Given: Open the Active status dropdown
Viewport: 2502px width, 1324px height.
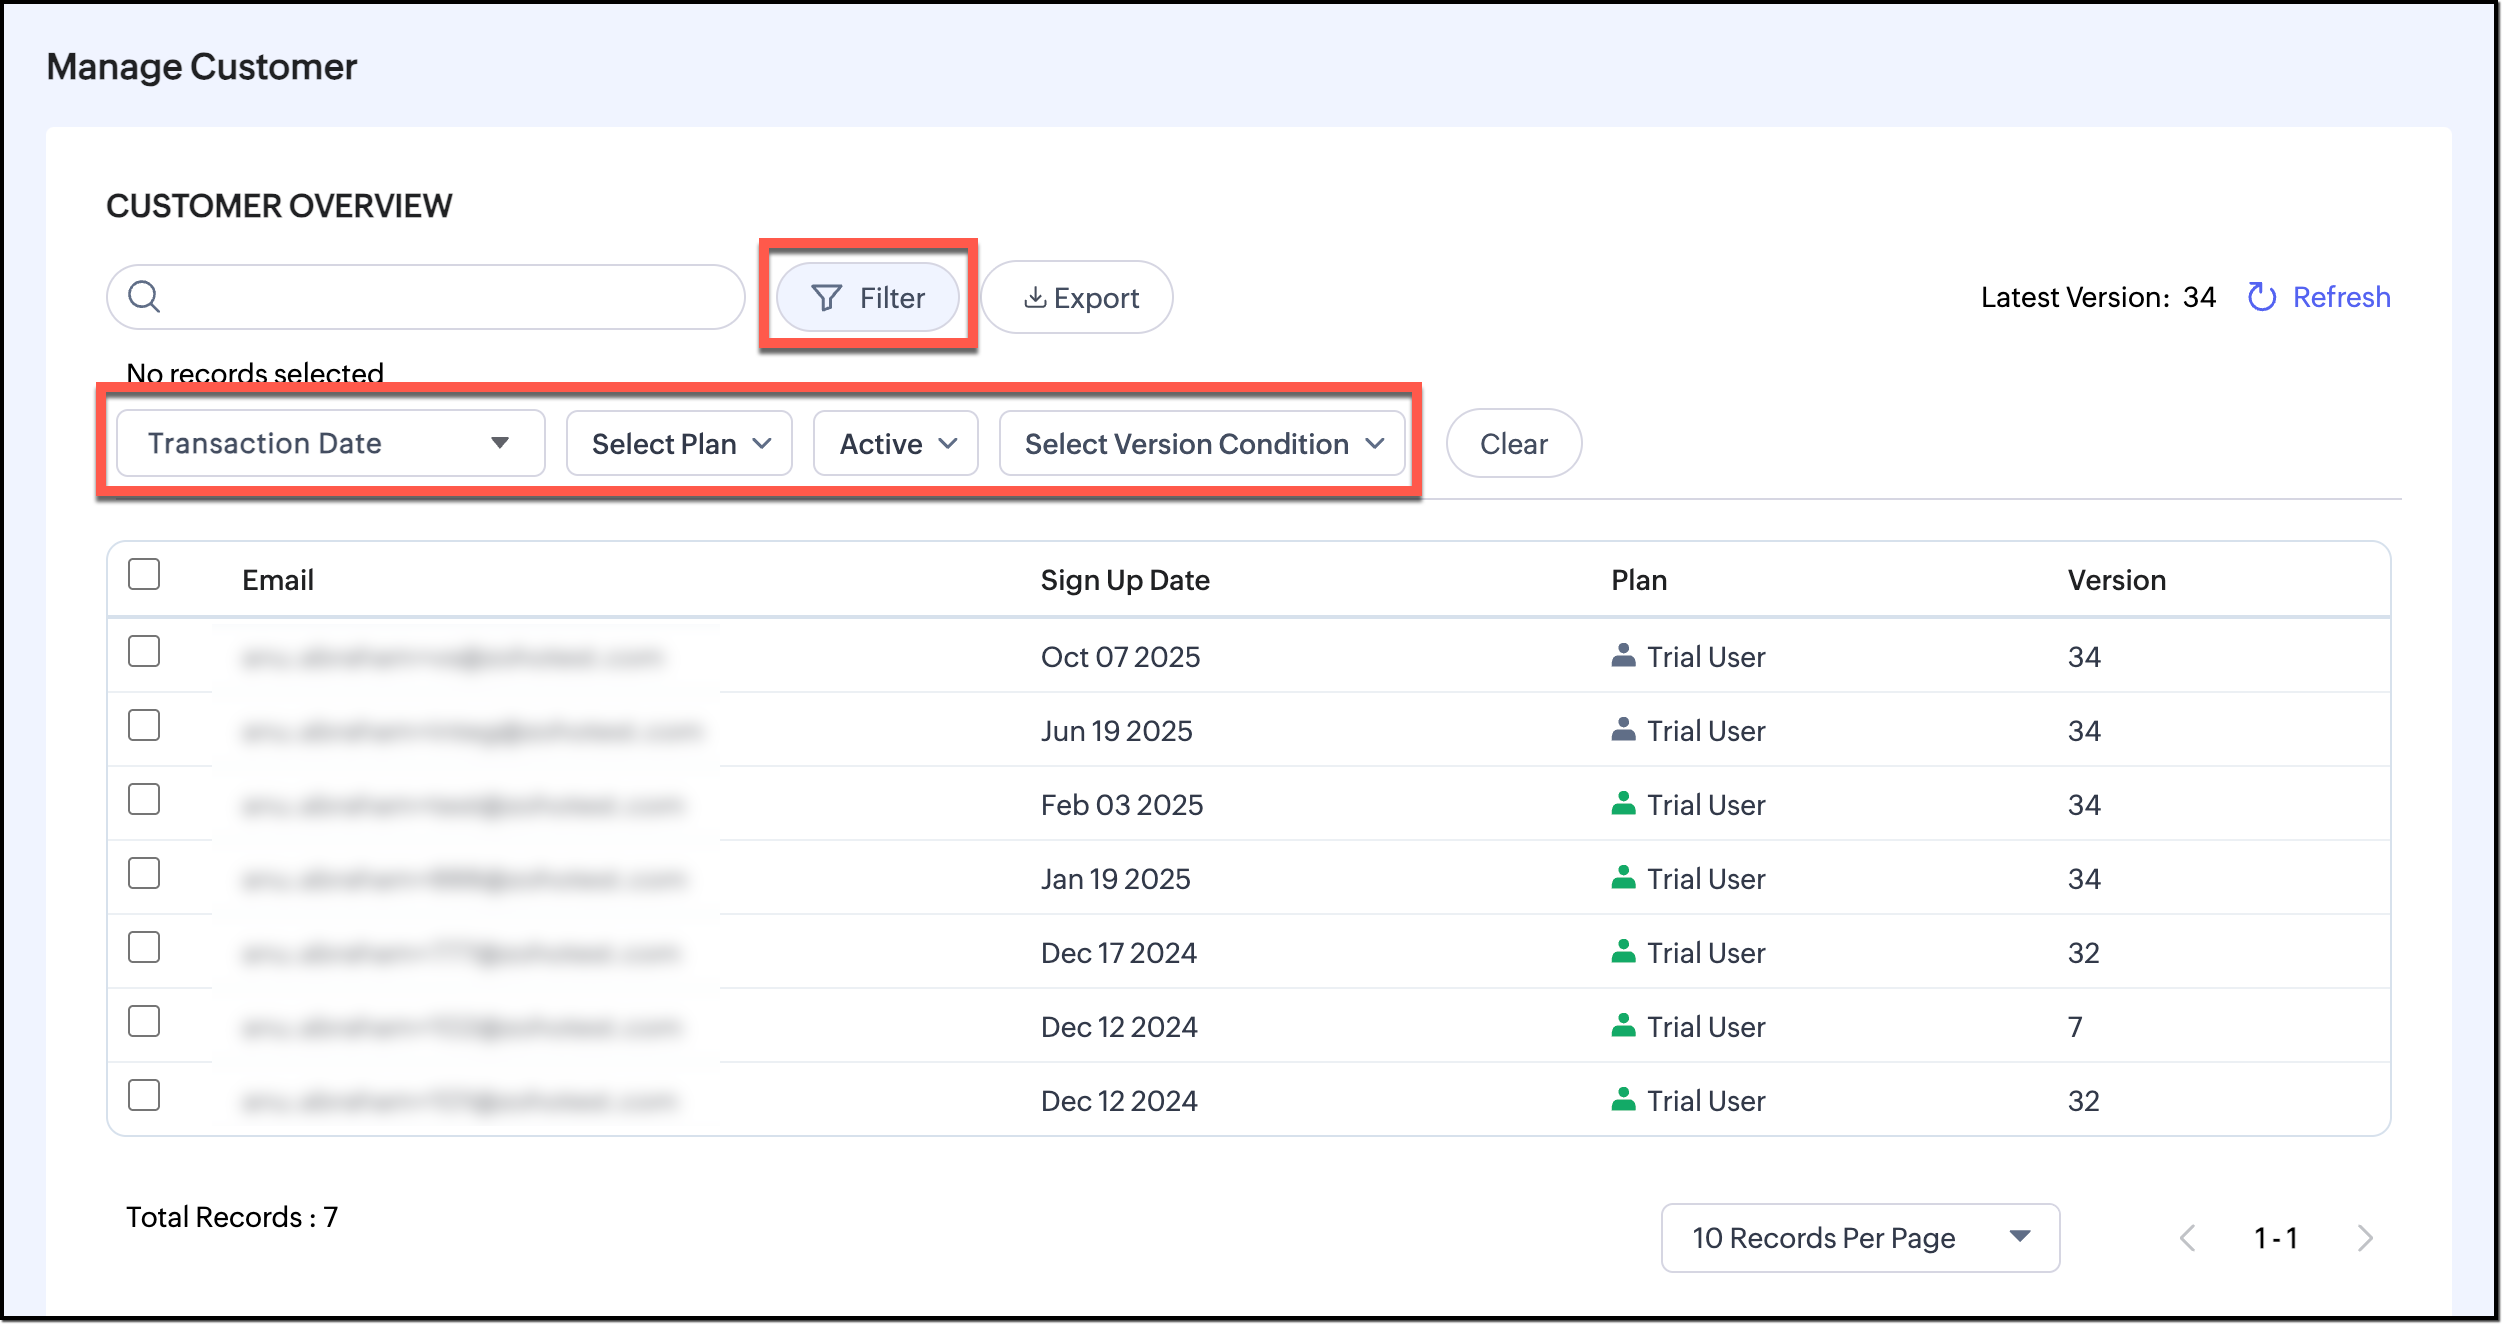Looking at the screenshot, I should (x=896, y=443).
